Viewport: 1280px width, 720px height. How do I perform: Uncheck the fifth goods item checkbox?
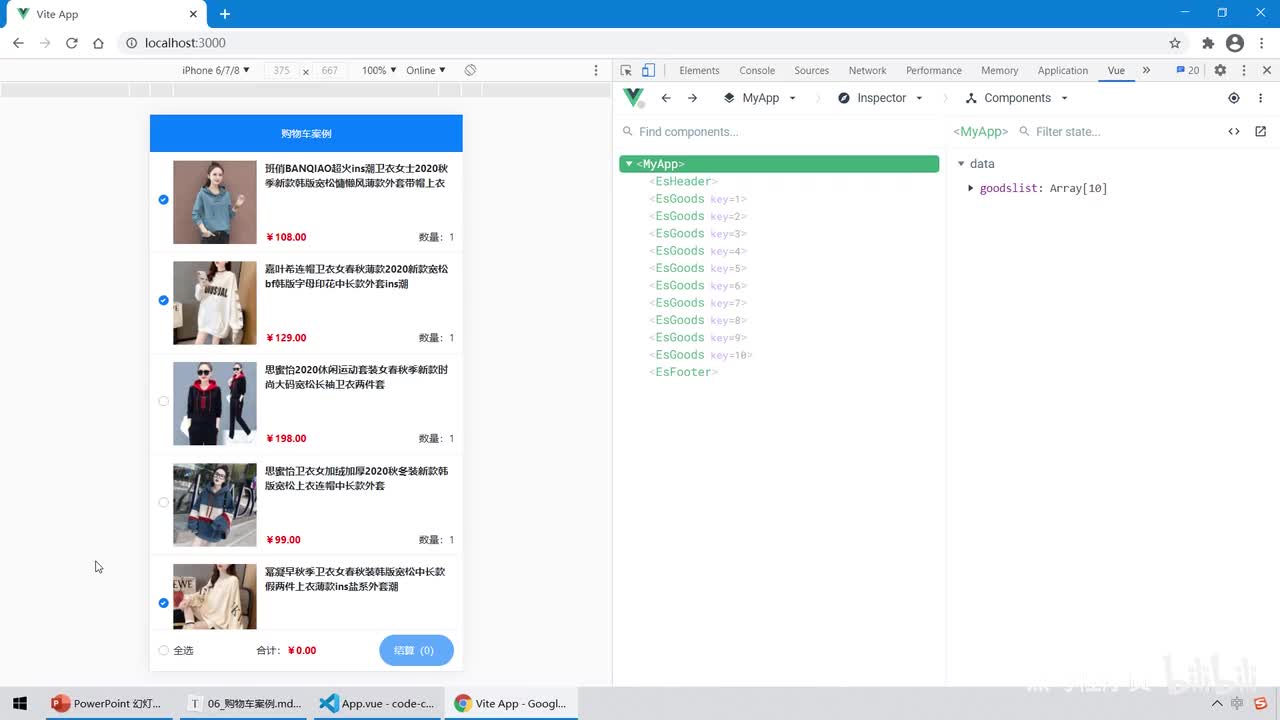164,603
